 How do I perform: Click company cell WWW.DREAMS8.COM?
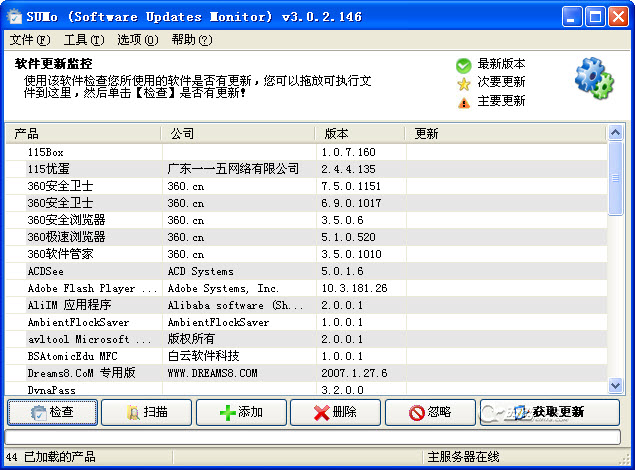tap(213, 373)
